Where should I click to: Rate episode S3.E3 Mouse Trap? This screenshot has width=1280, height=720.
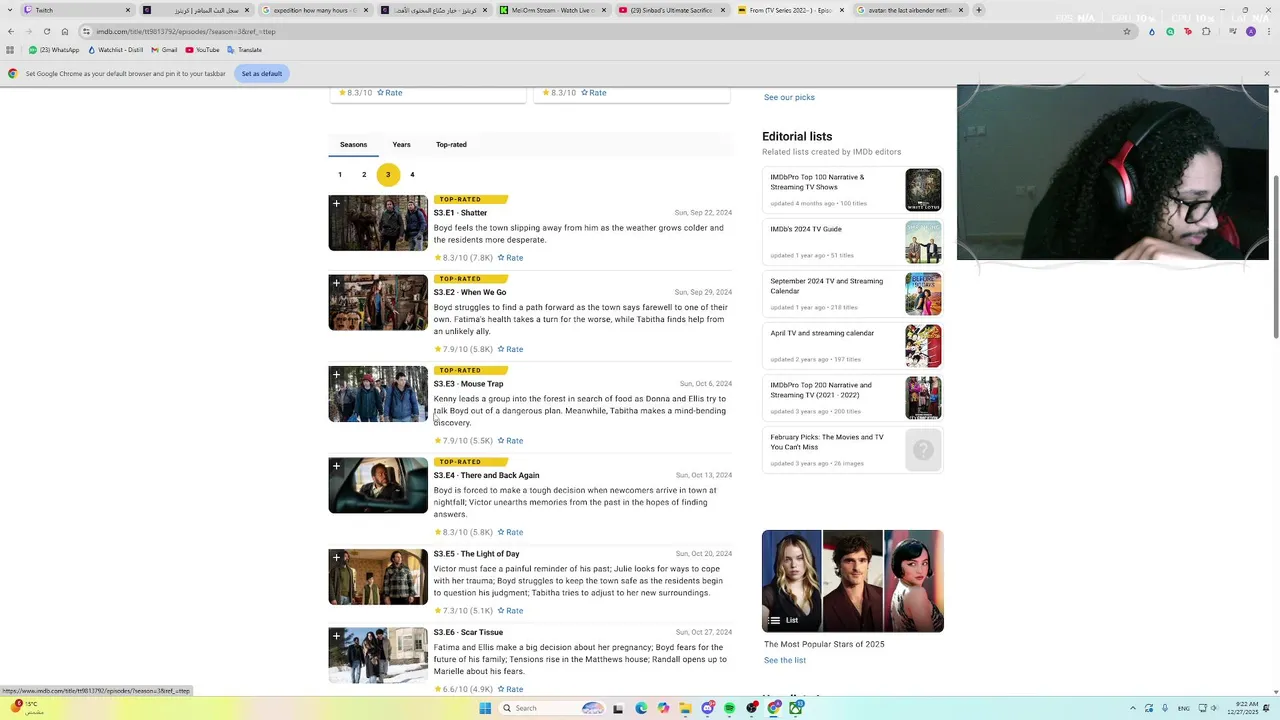(510, 441)
